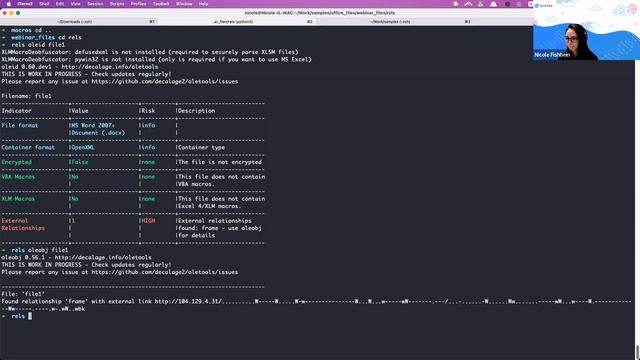This screenshot has height=360, width=640.
Task: Click the 'VBA Macros' indicator cell
Action: [x=18, y=177]
